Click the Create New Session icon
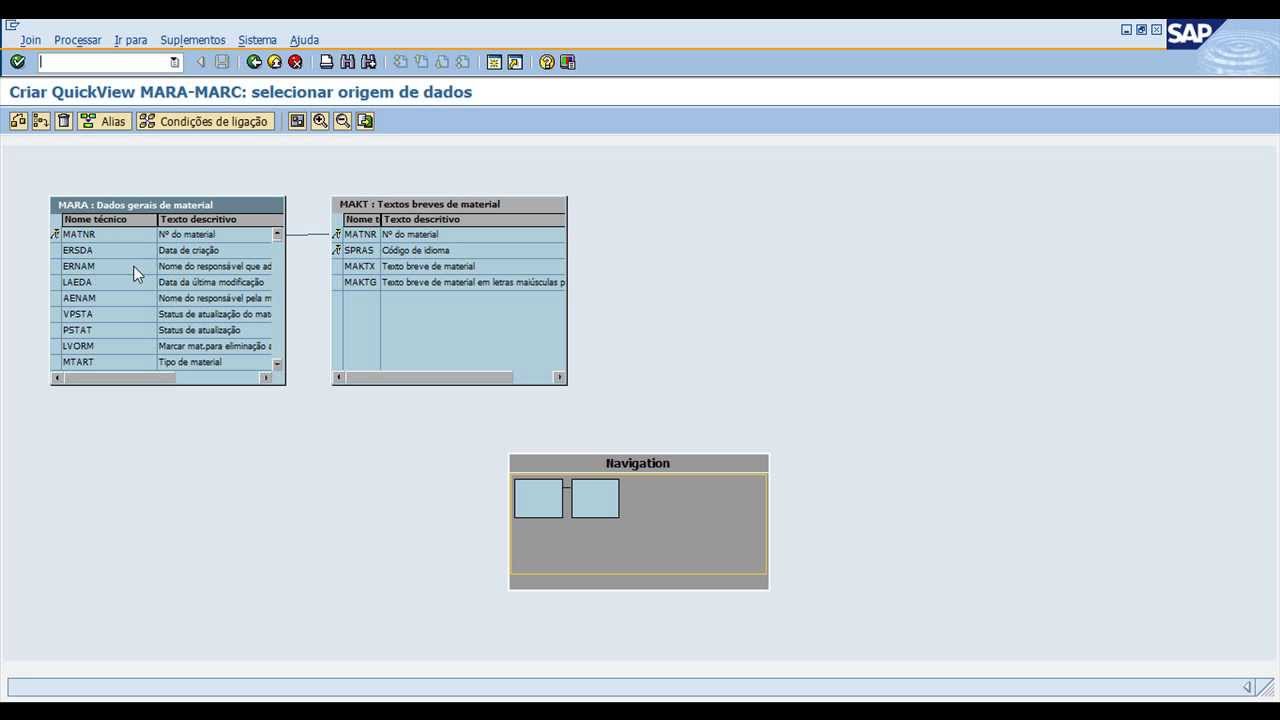Screen dimensions: 1280x720 click(x=494, y=62)
